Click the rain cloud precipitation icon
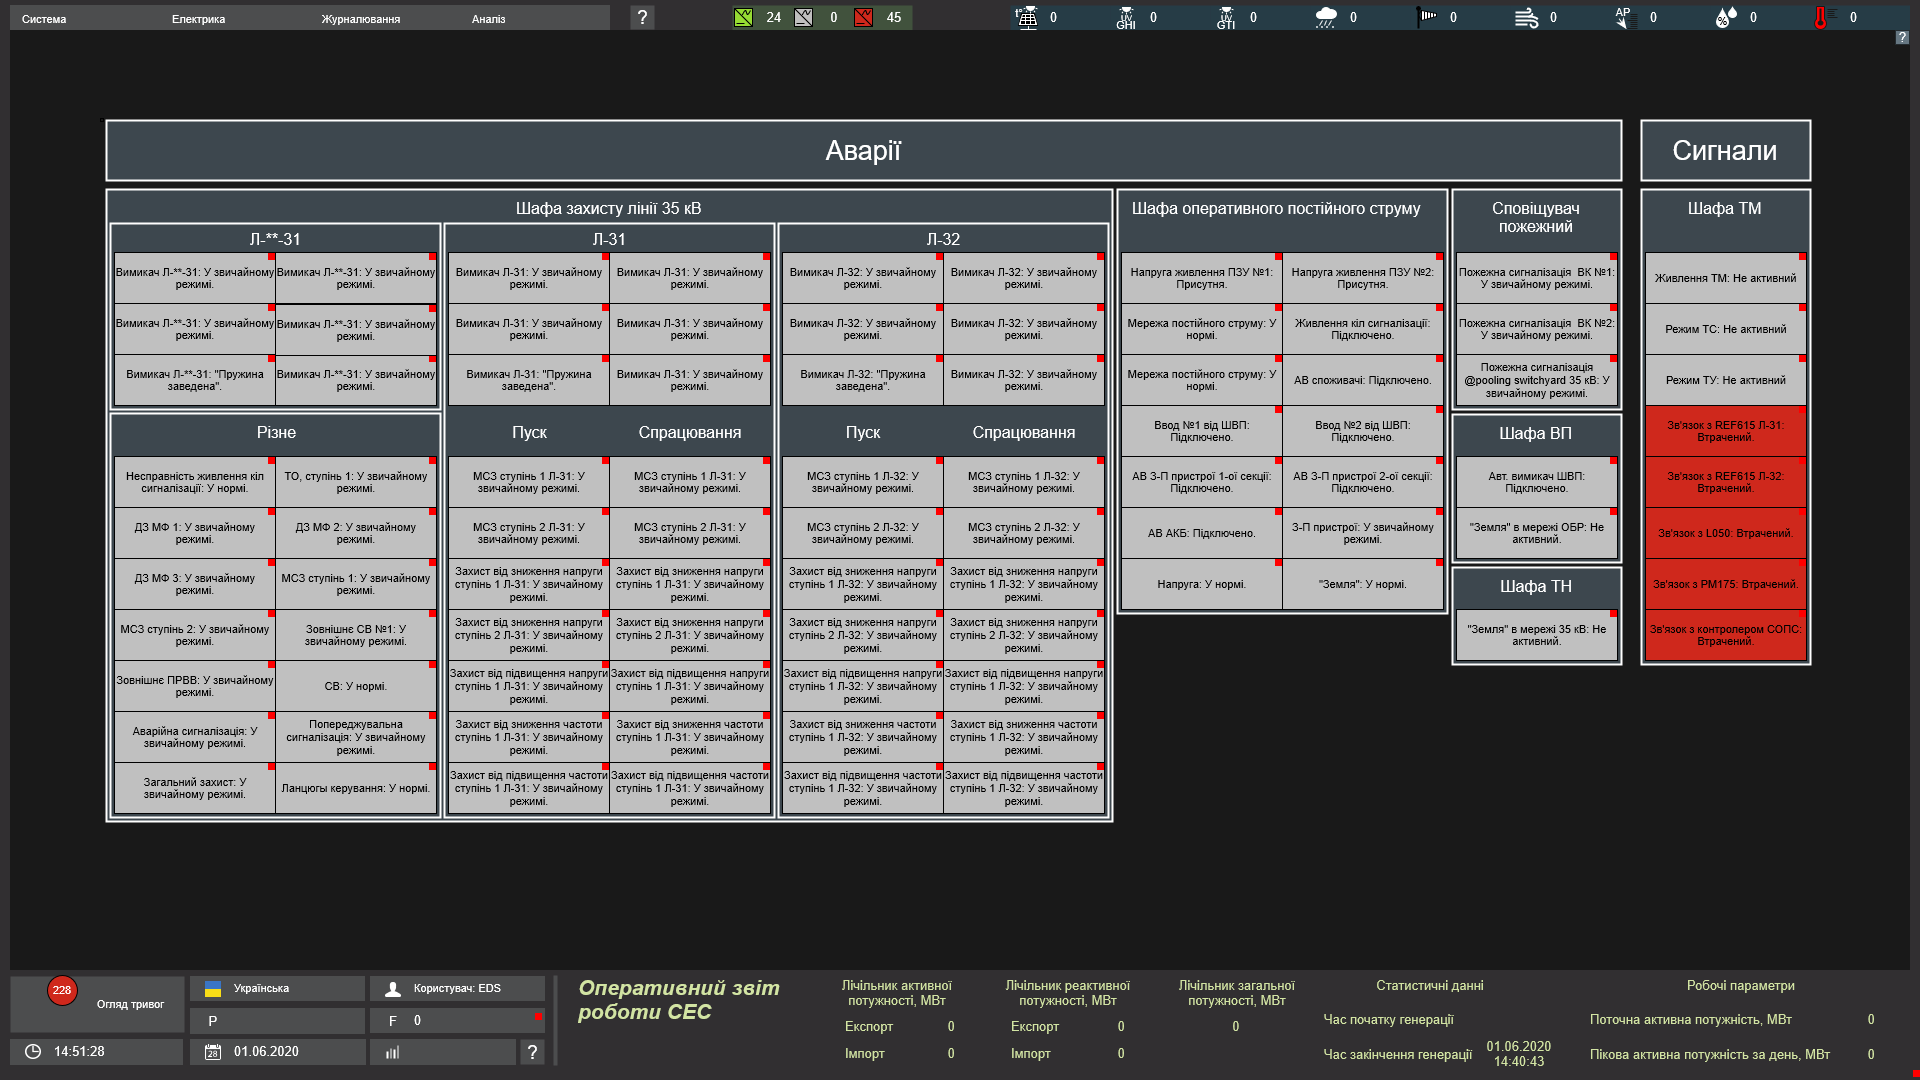 (1326, 17)
